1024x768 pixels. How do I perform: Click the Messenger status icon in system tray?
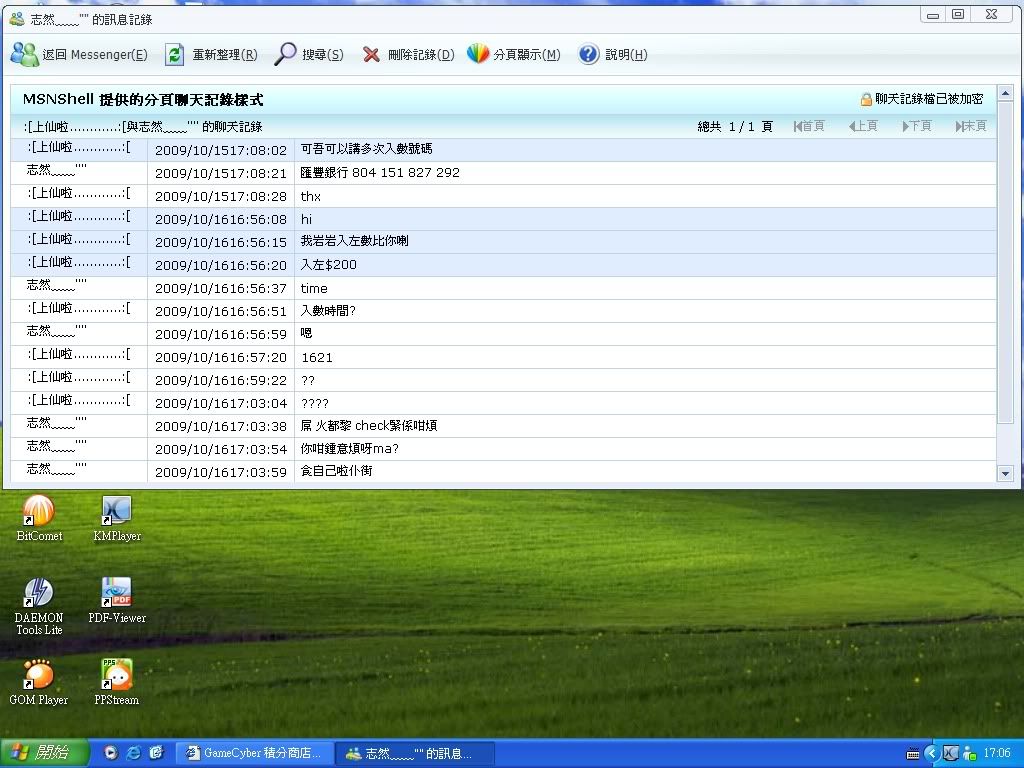coord(970,753)
